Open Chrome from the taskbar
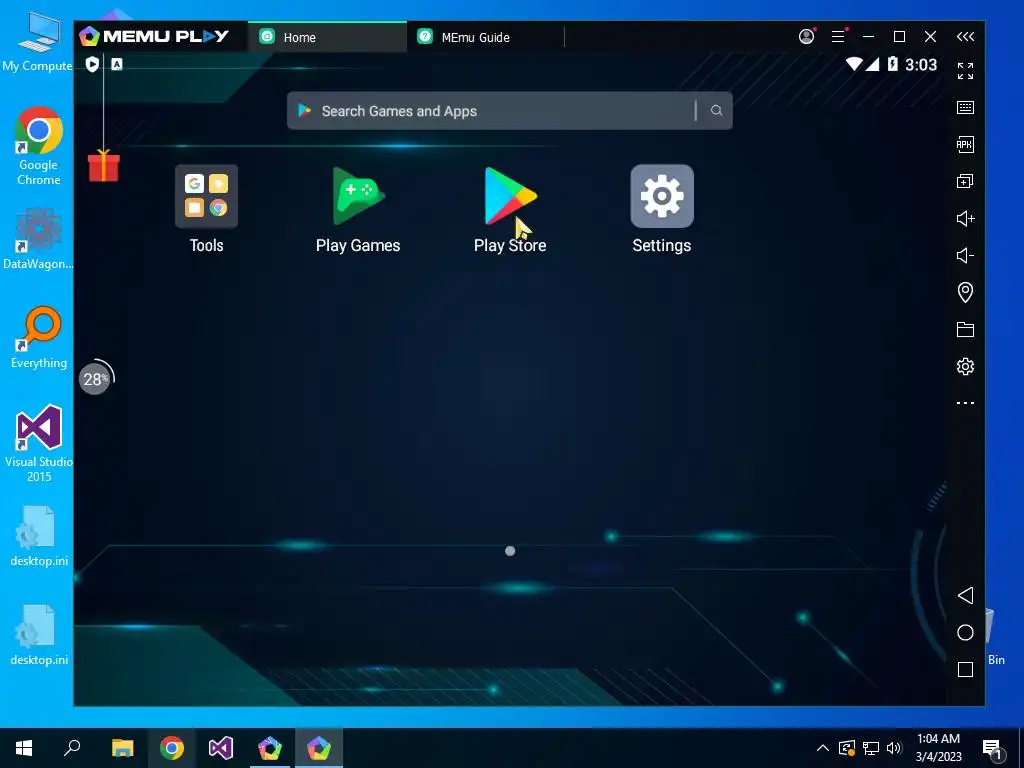This screenshot has width=1024, height=768. 172,748
